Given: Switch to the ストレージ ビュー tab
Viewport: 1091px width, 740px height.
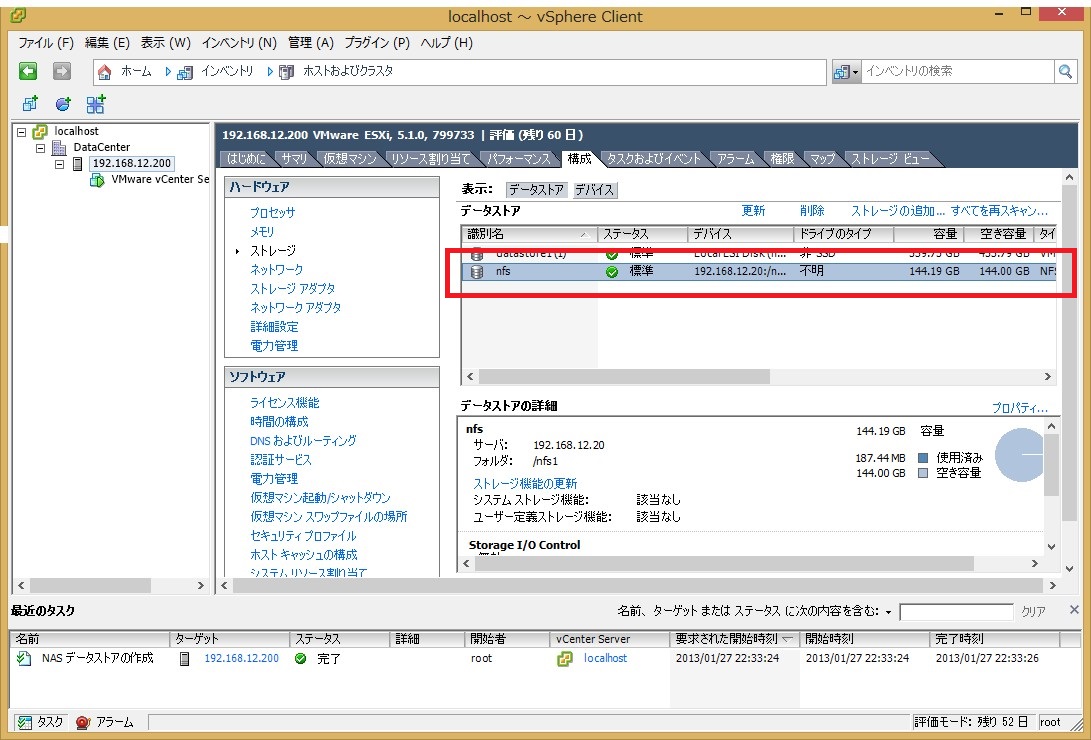Looking at the screenshot, I should (x=890, y=159).
